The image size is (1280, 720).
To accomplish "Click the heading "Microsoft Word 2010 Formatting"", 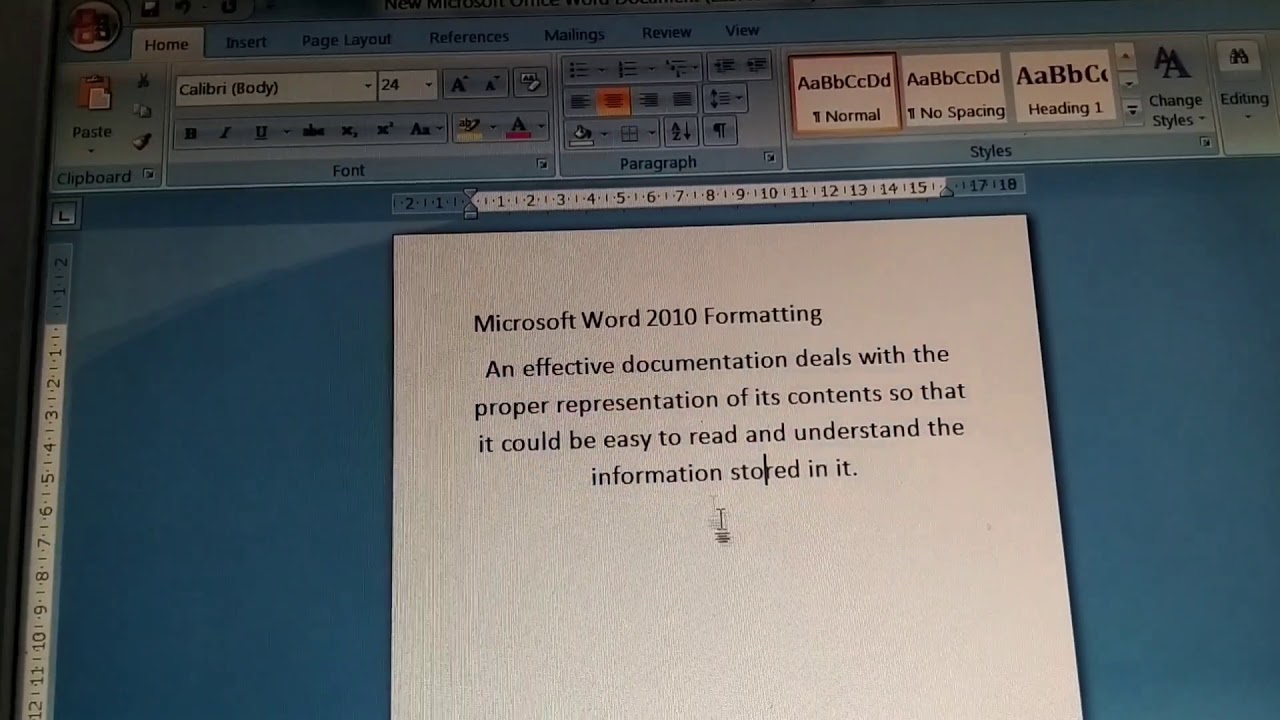I will (647, 318).
